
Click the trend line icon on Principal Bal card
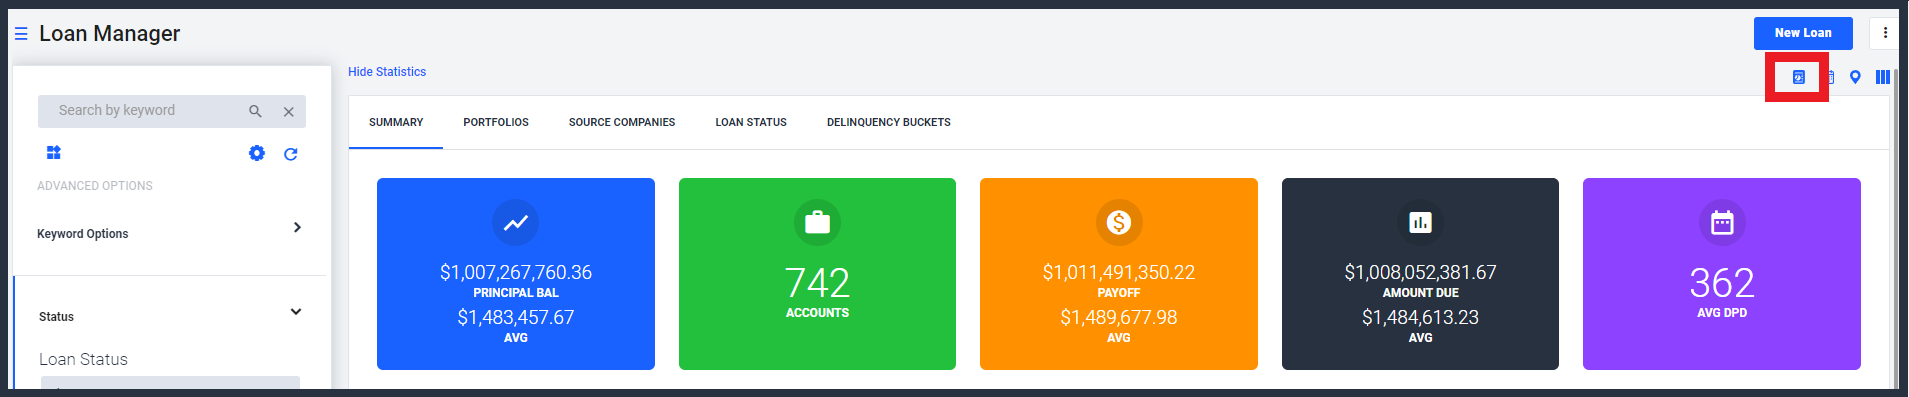[516, 222]
